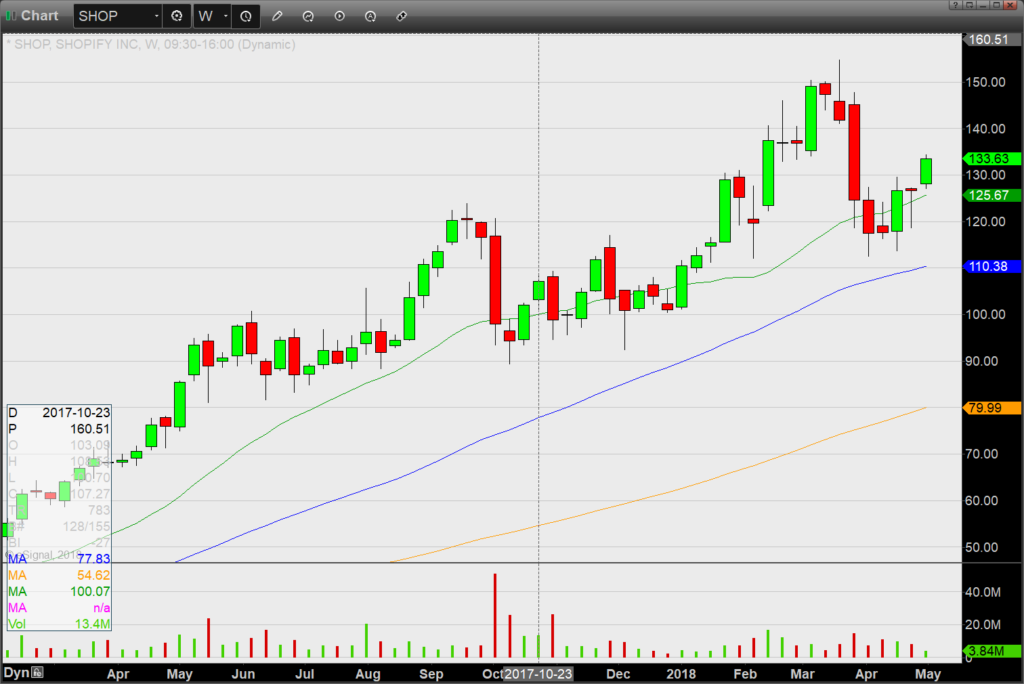Click the replay play-circle icon
The image size is (1024, 684).
[x=340, y=16]
